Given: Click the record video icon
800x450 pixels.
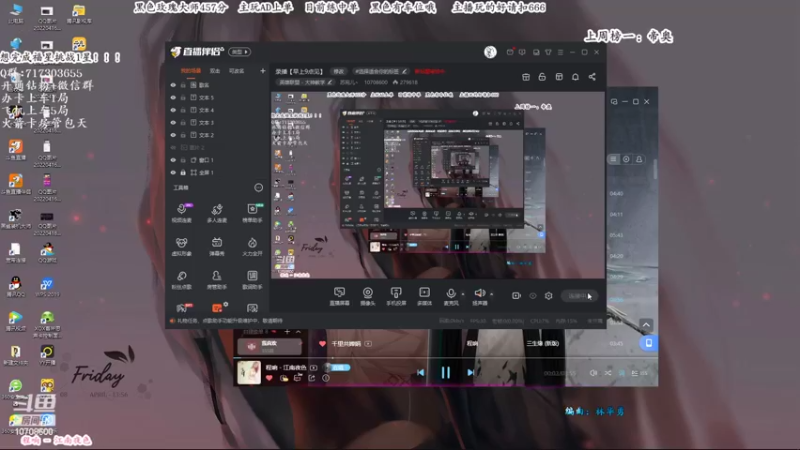Looking at the screenshot, I should (x=516, y=295).
